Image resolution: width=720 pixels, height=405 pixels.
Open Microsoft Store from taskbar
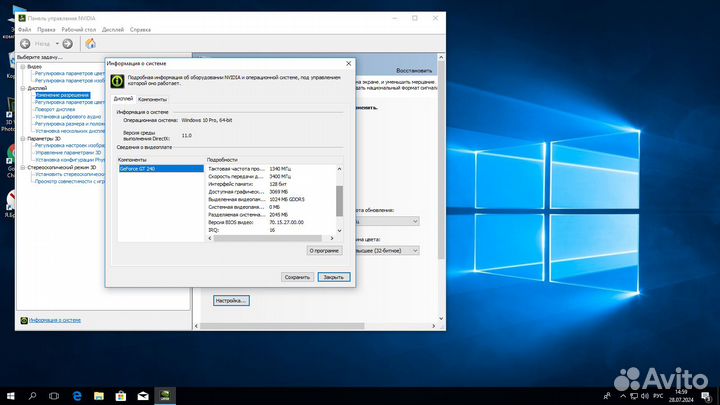(121, 396)
